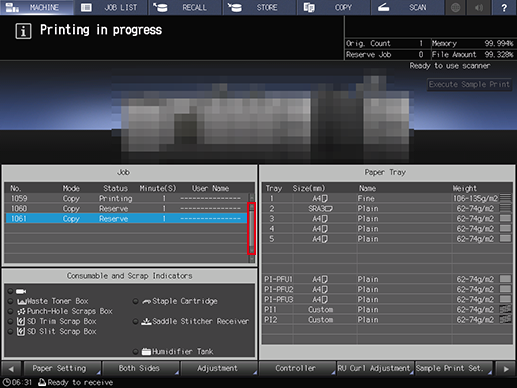The width and height of the screenshot is (517, 388).
Task: Open help with question mark icon
Action: pos(504,7)
